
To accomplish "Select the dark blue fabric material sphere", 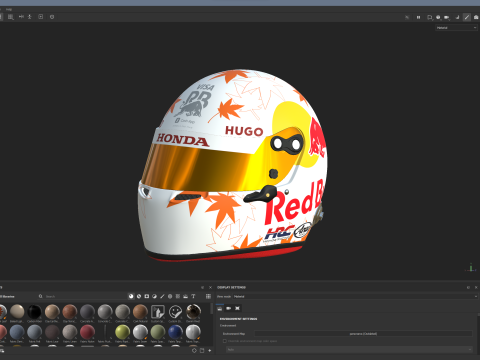I will (x=175, y=332).
